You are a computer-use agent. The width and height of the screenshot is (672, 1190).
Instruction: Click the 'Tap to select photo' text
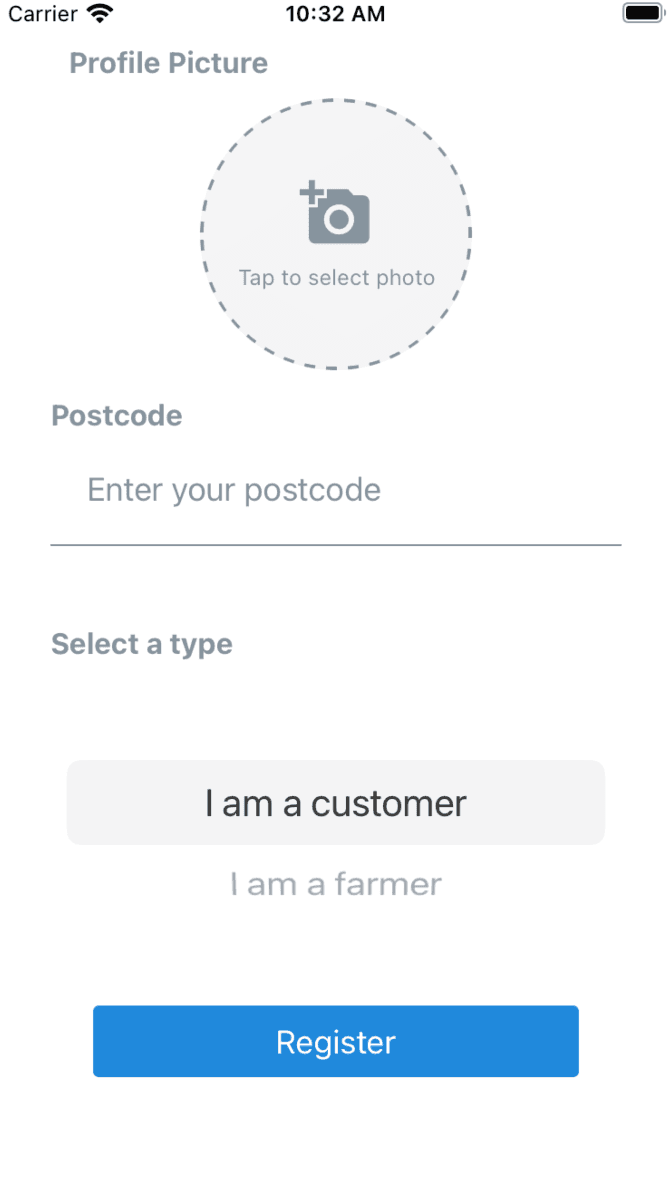pos(336,277)
